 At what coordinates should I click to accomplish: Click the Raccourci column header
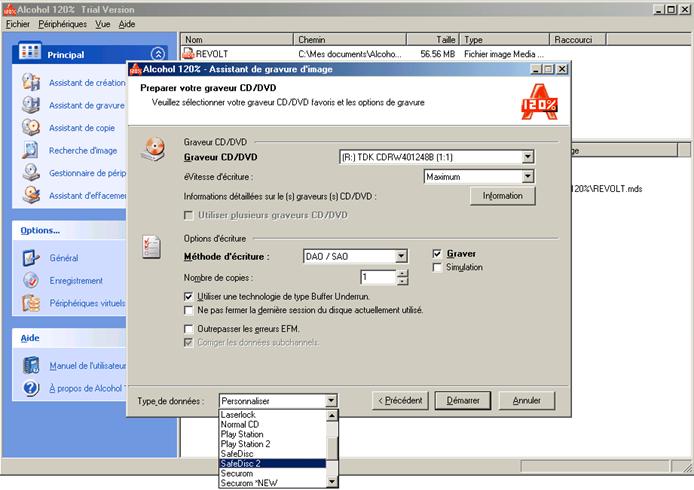(x=577, y=39)
